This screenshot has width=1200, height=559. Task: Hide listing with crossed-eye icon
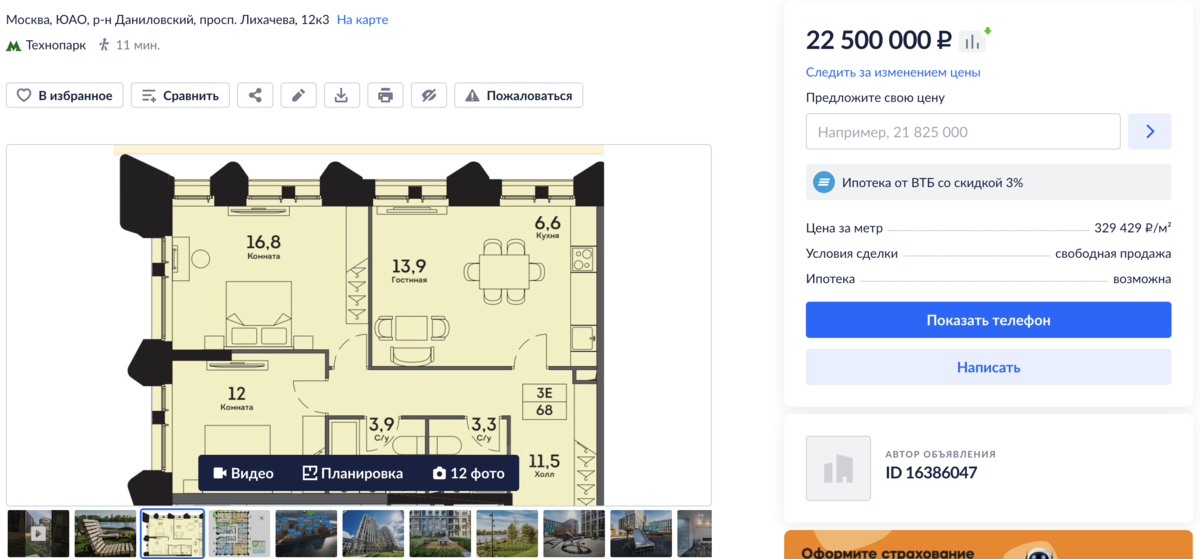[428, 96]
